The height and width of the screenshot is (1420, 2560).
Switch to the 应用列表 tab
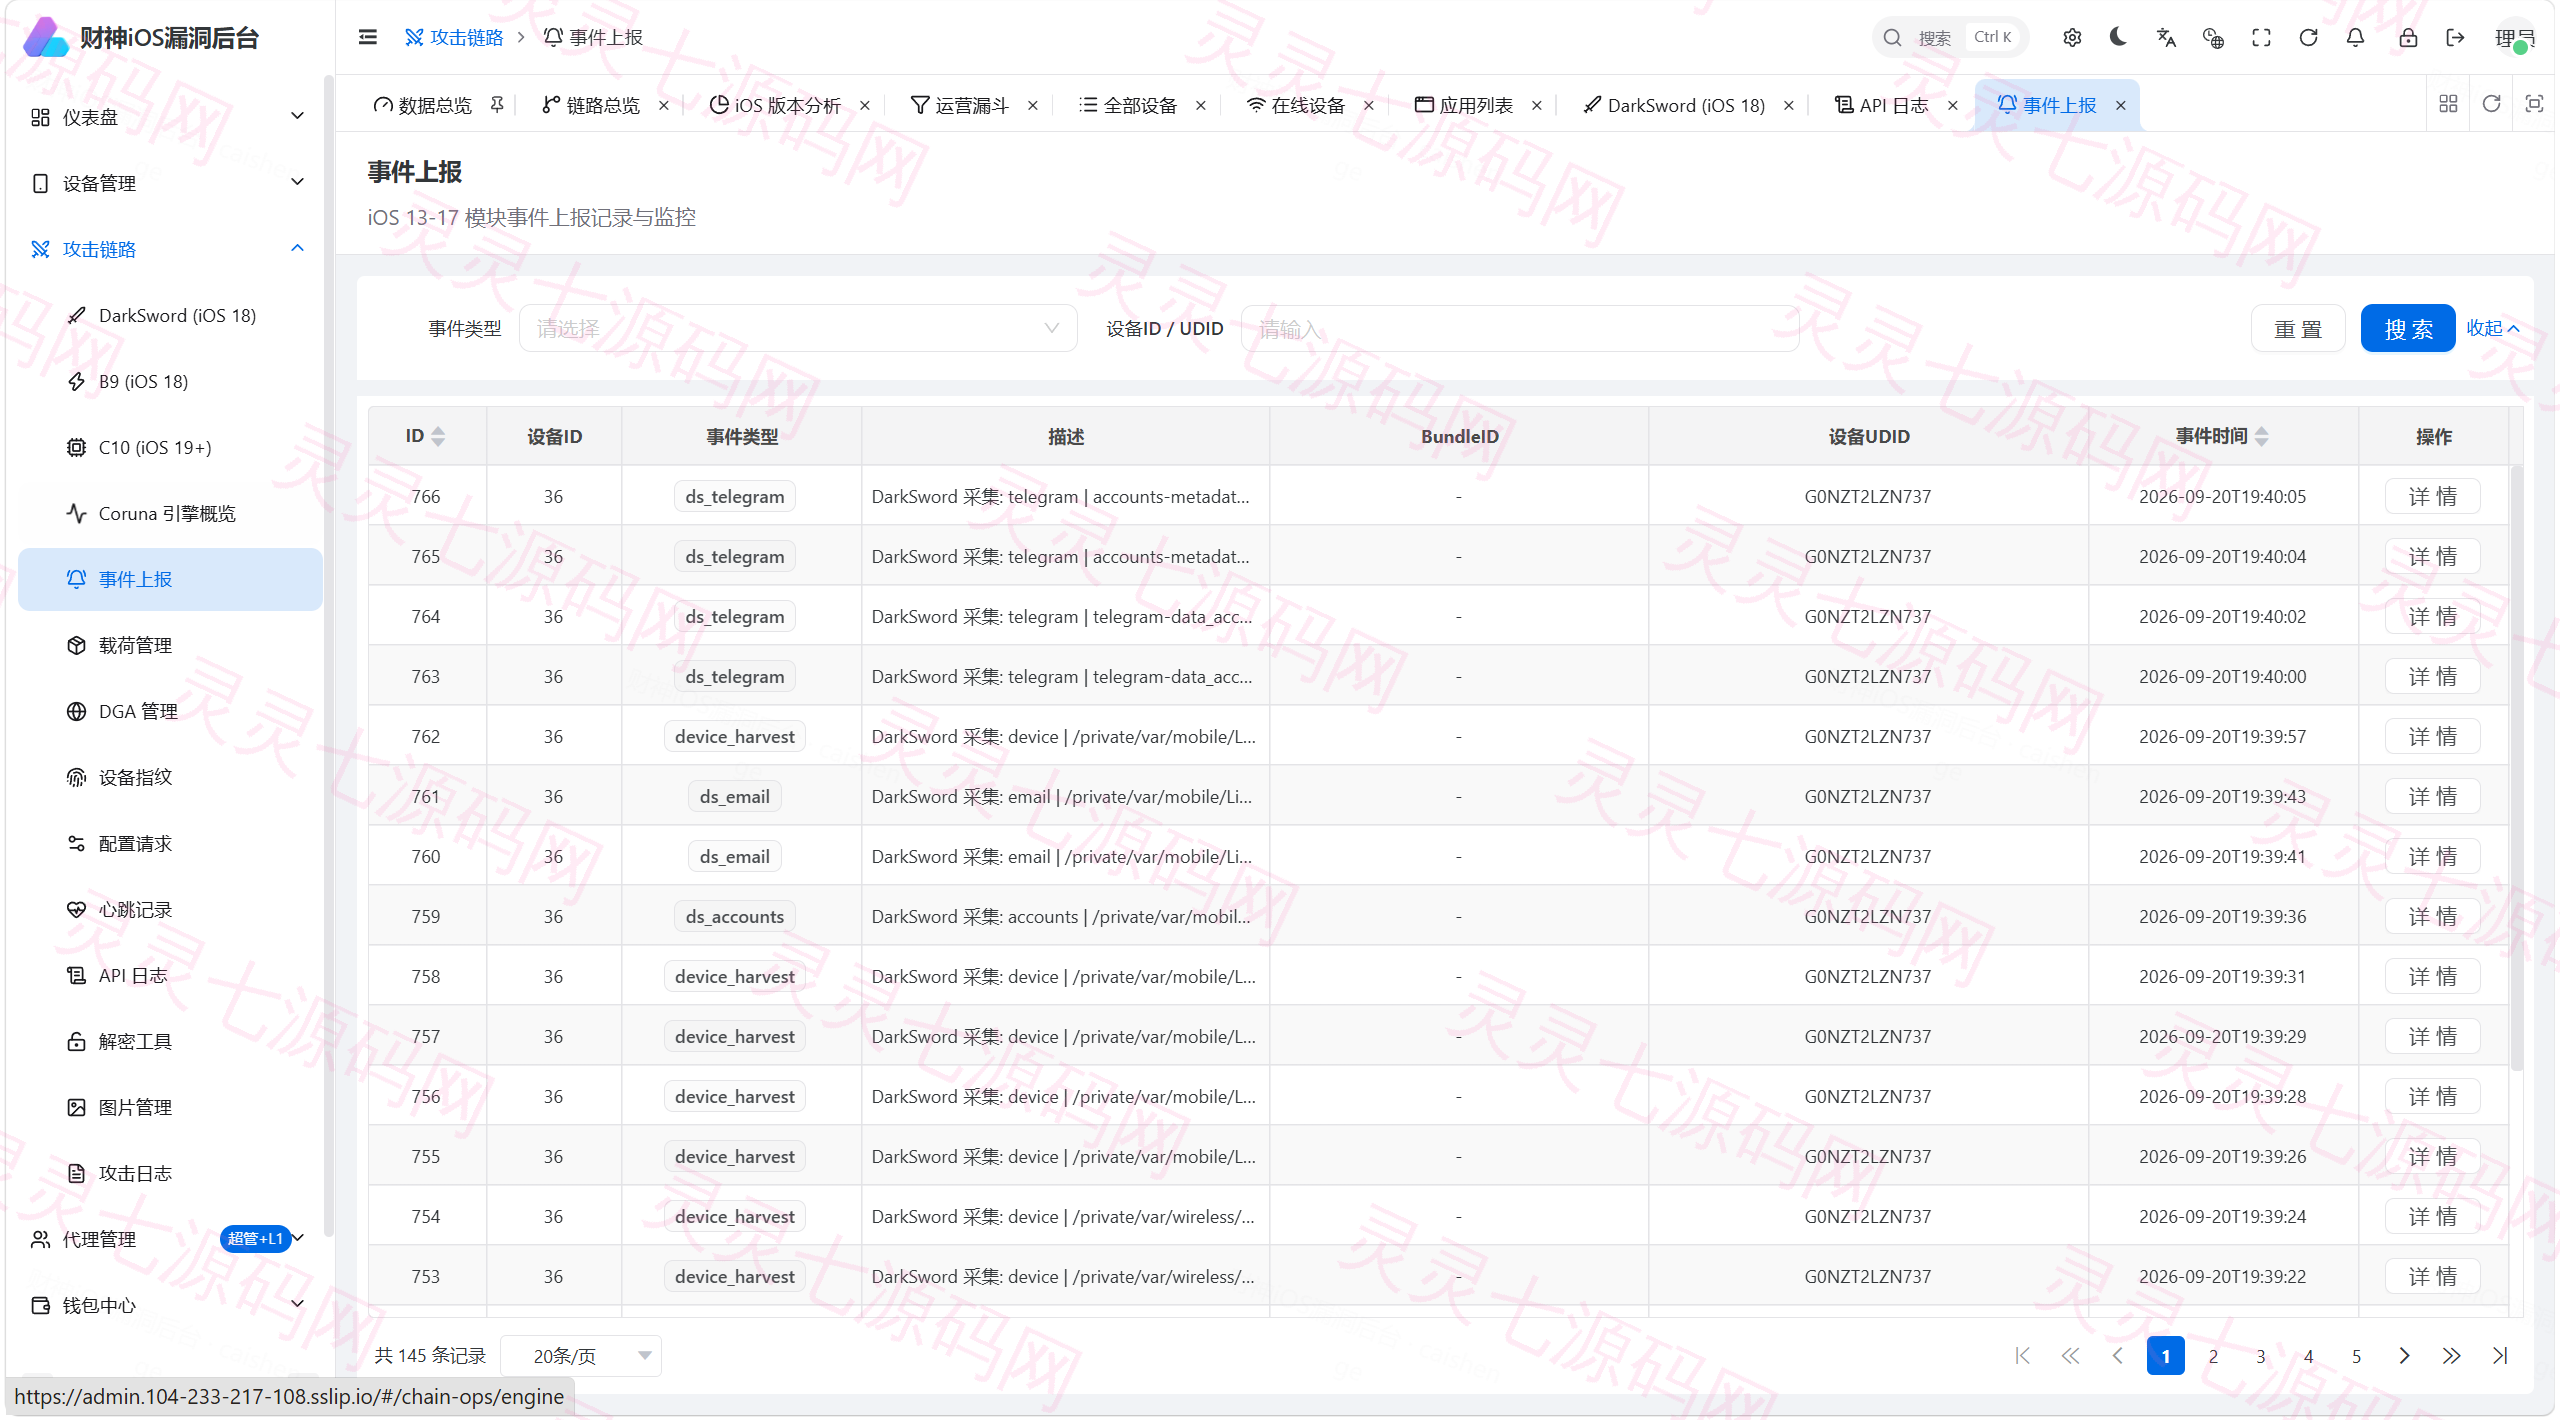[1464, 106]
